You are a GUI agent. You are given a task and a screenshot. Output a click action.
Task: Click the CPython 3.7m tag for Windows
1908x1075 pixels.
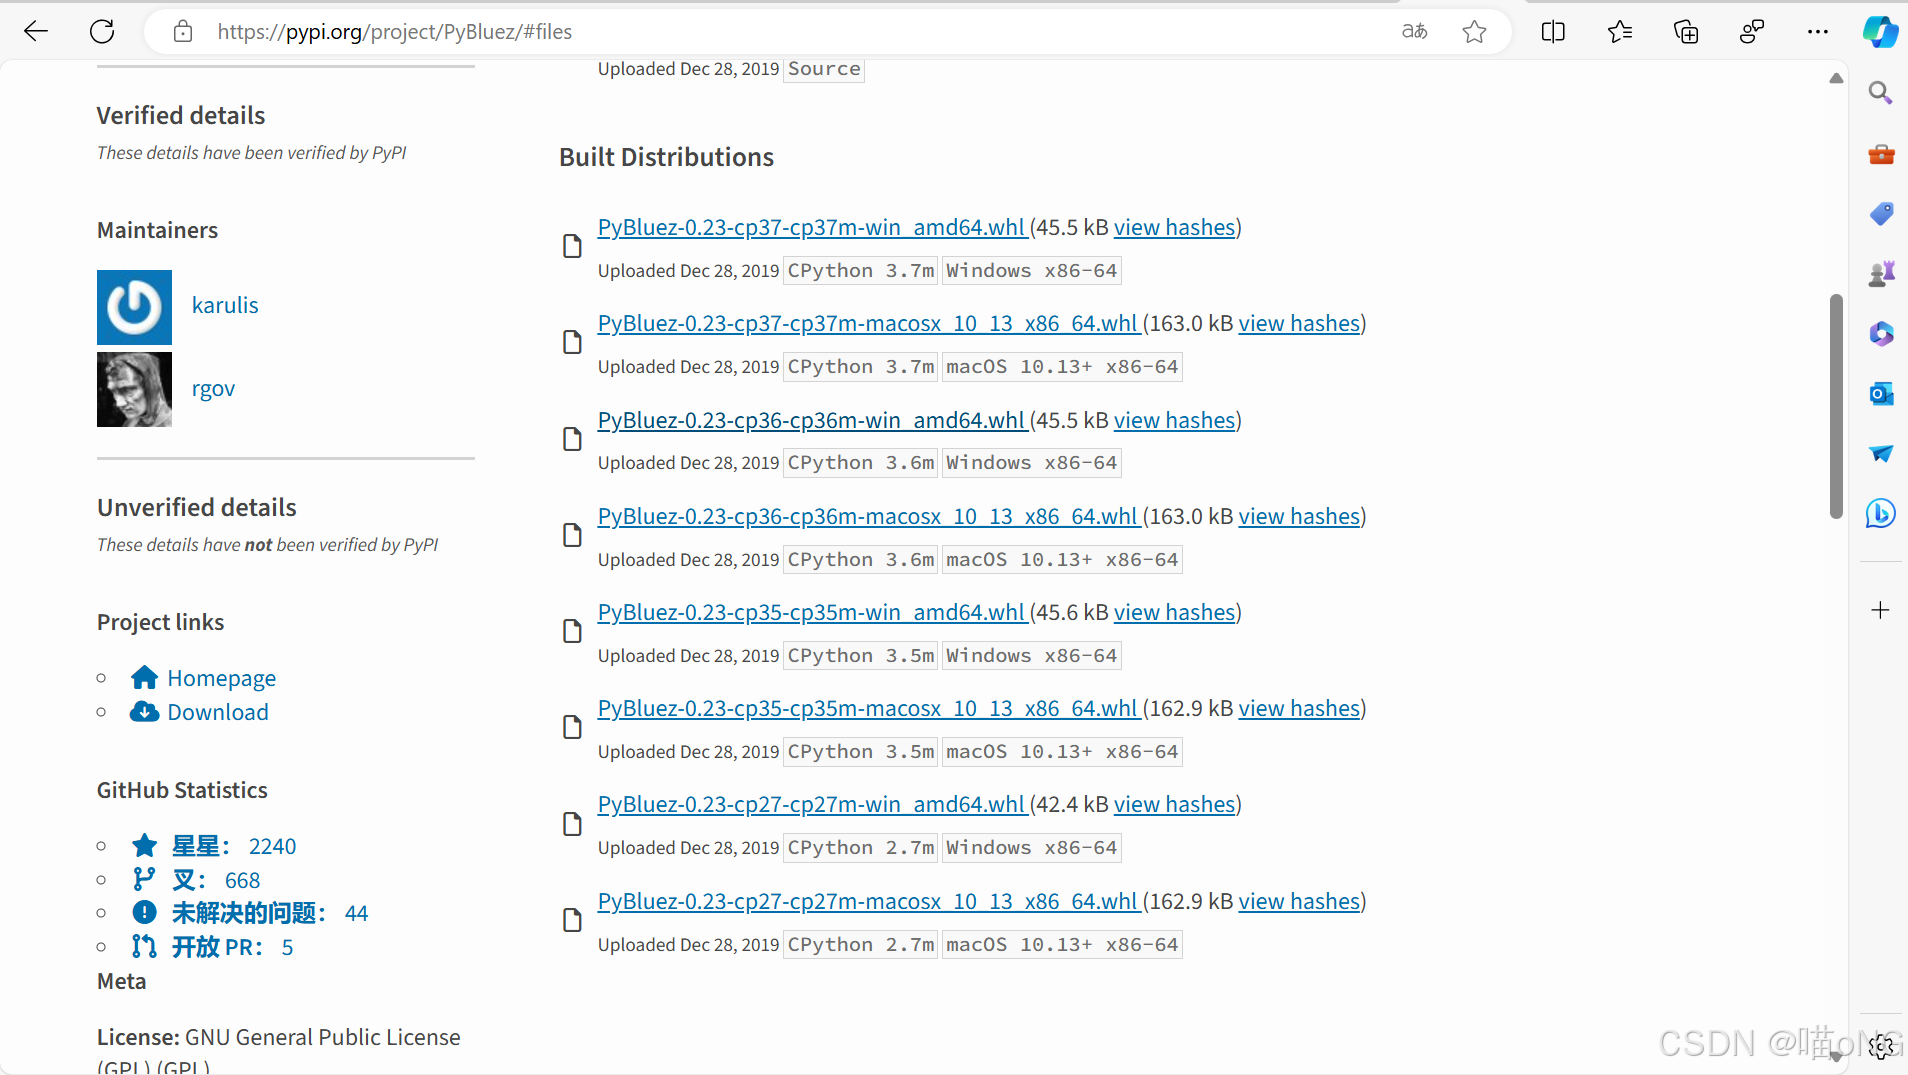860,271
